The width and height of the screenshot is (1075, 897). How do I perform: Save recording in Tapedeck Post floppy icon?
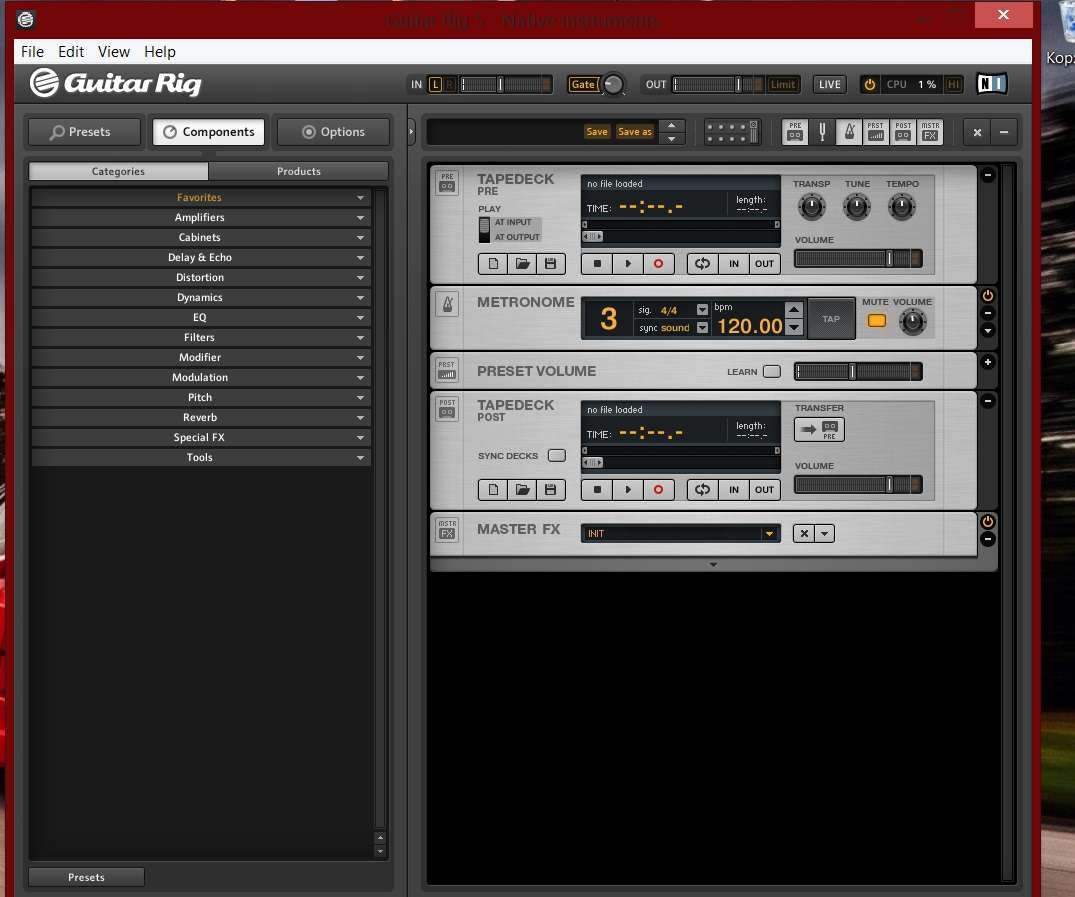[550, 490]
